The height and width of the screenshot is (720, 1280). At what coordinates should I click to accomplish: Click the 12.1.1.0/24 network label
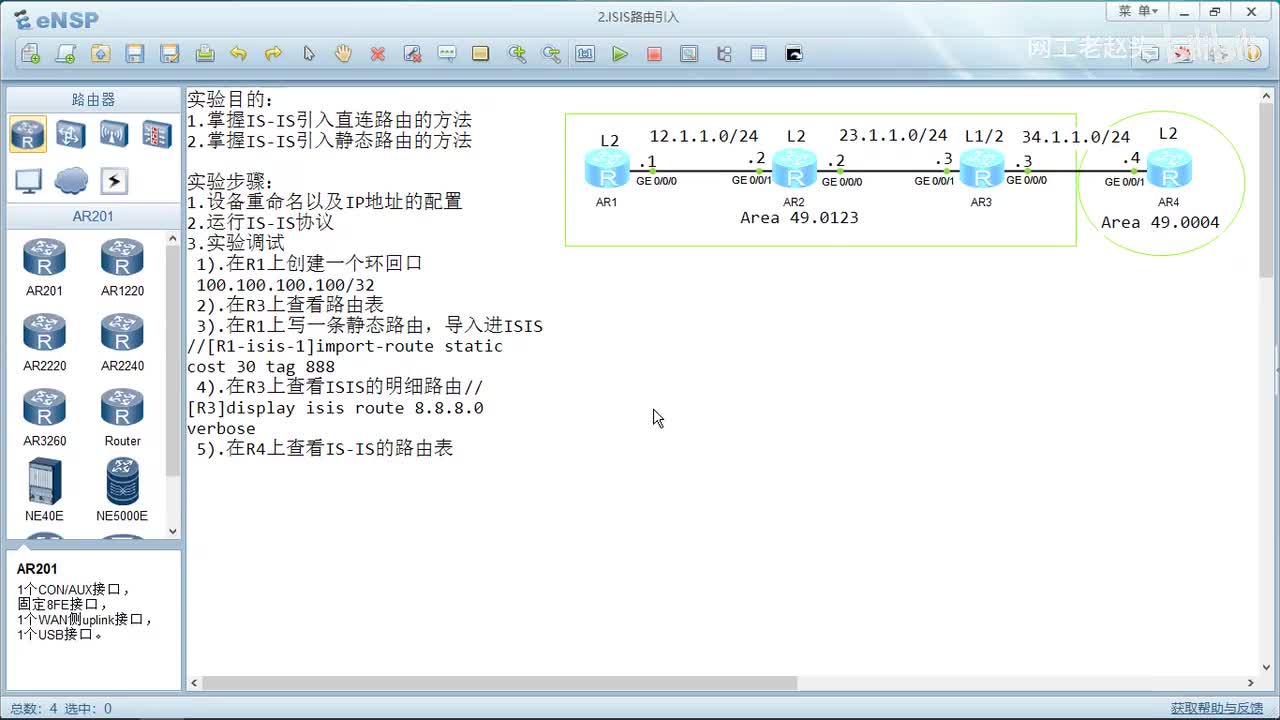[x=704, y=136]
